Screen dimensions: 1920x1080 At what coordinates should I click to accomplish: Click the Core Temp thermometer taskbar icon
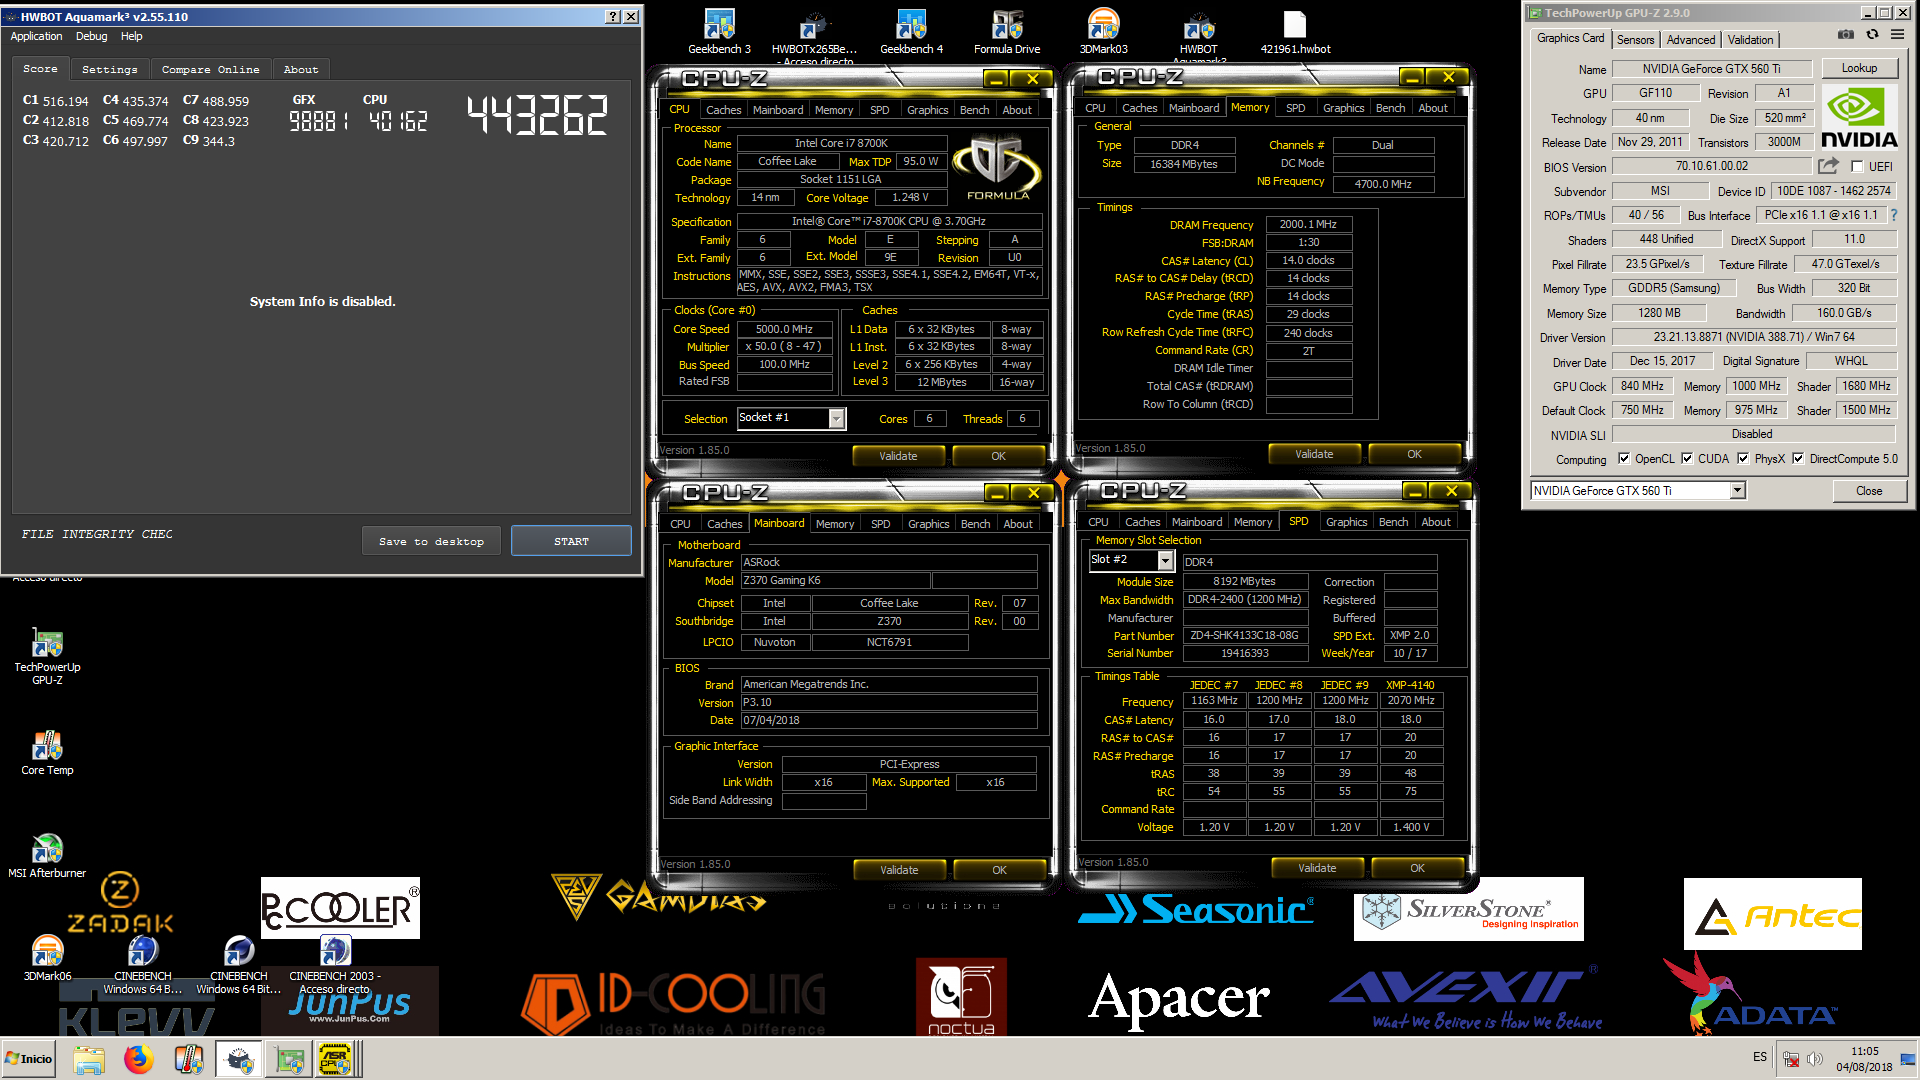click(189, 1059)
